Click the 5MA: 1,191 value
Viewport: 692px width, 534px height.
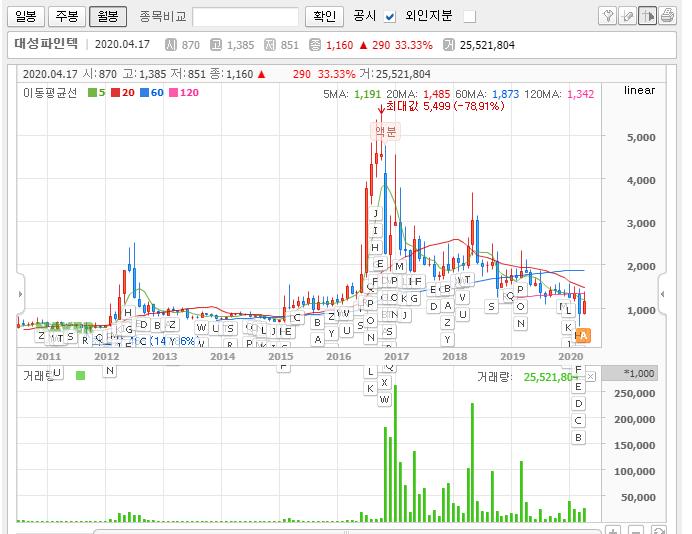(352, 94)
